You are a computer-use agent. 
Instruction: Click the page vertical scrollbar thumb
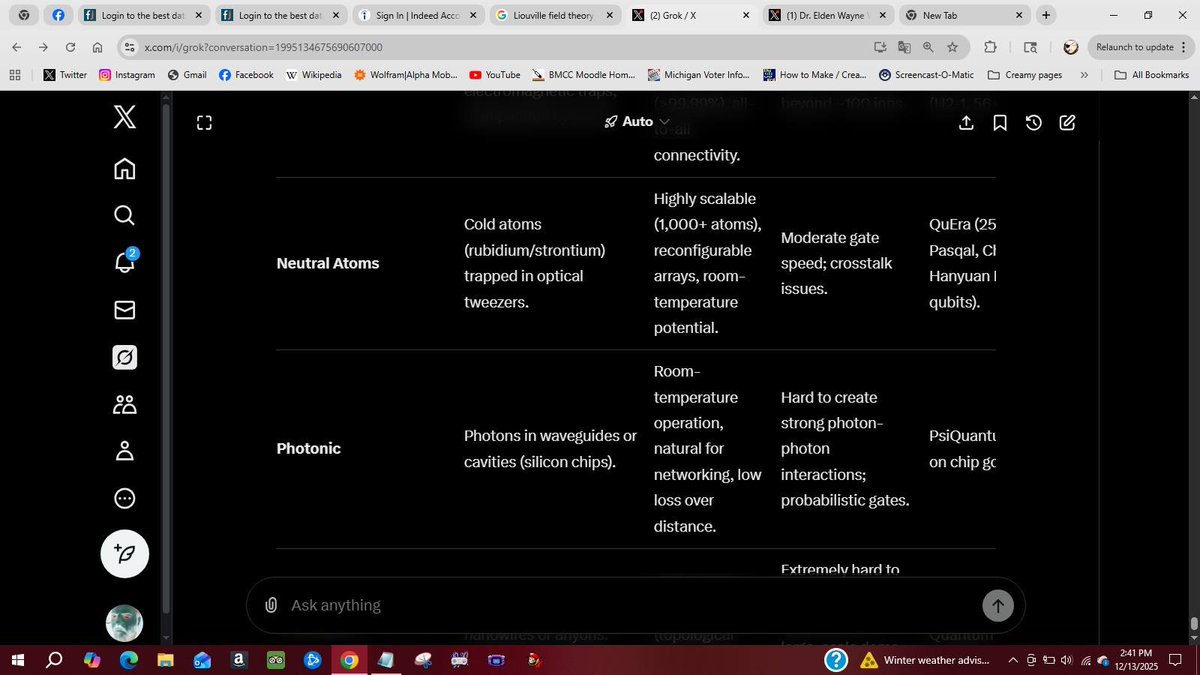click(1193, 624)
